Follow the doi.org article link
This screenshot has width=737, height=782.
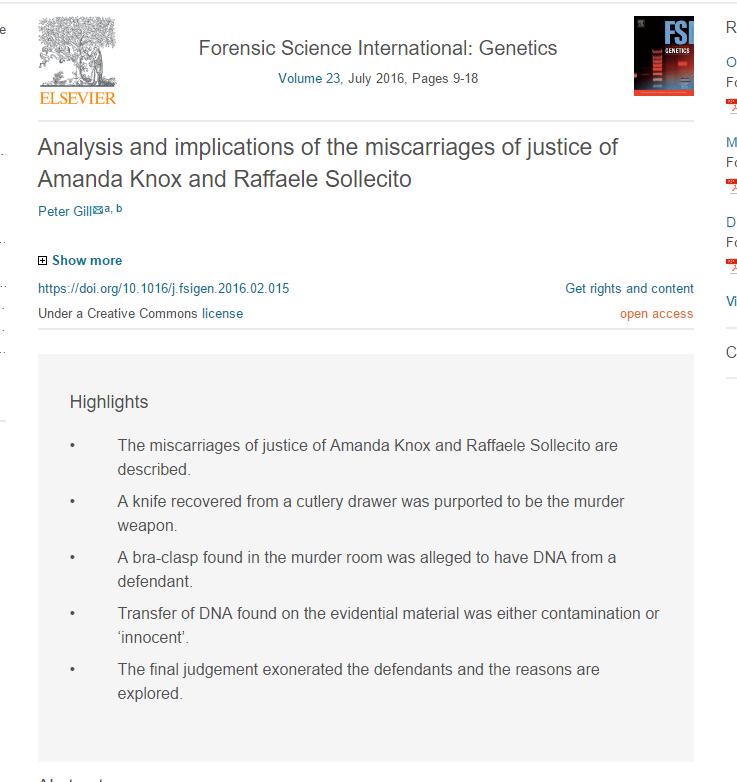click(164, 288)
